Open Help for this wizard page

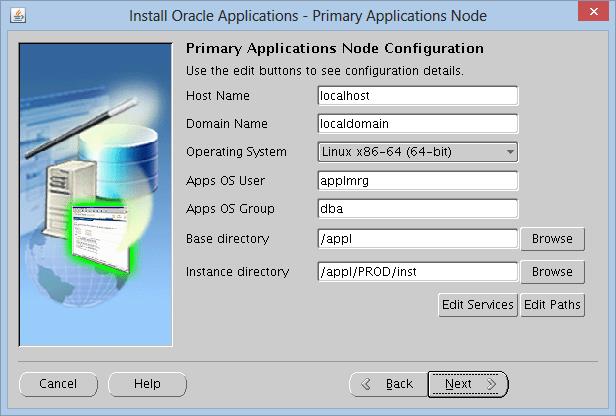tap(147, 384)
